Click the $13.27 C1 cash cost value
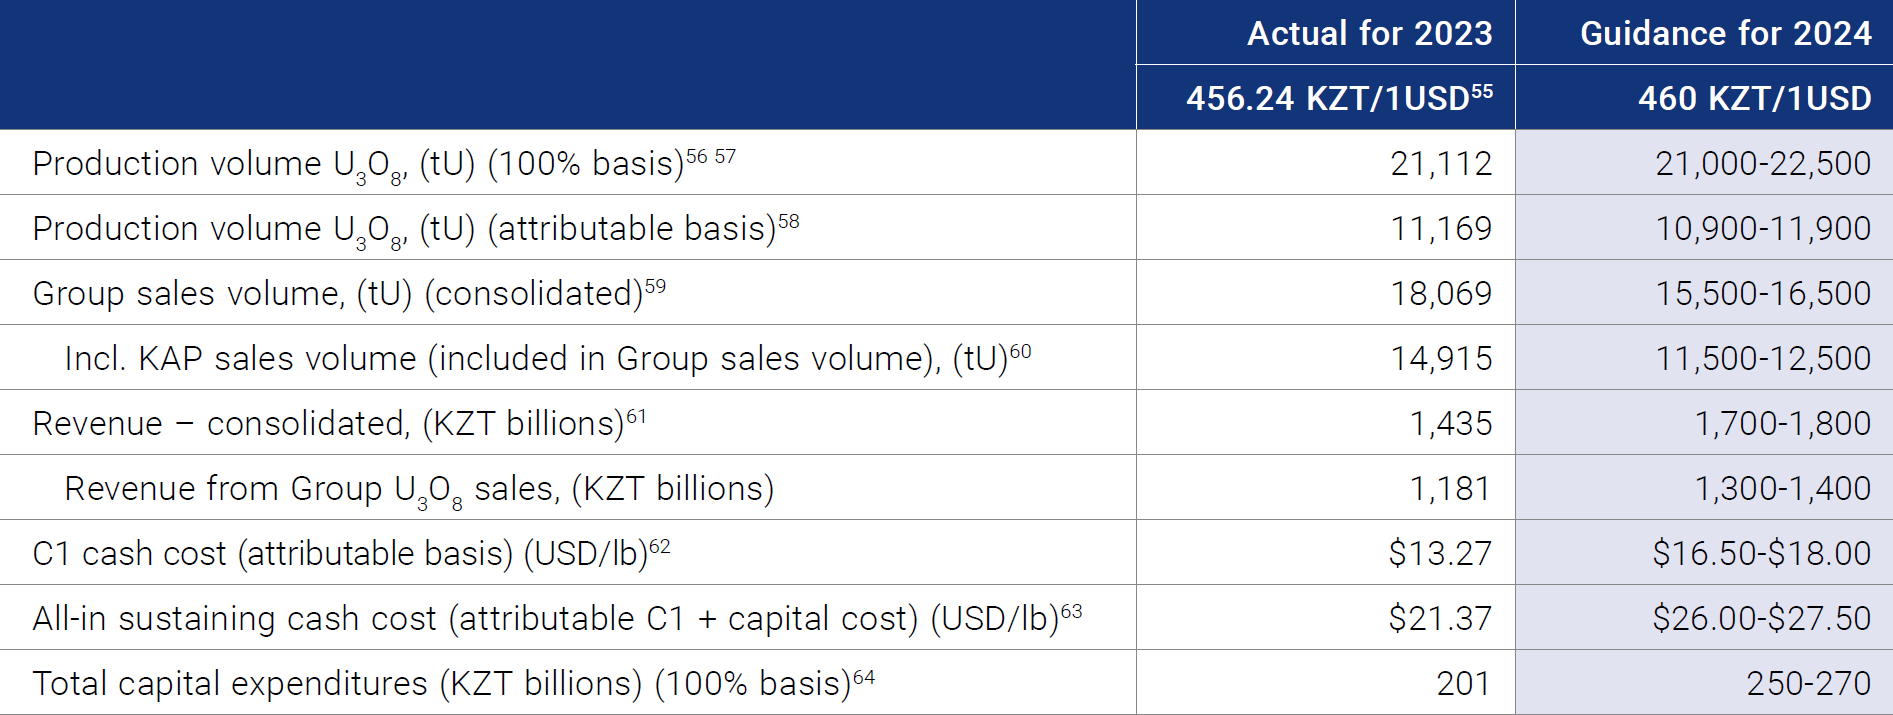The image size is (1893, 715). click(x=1439, y=553)
